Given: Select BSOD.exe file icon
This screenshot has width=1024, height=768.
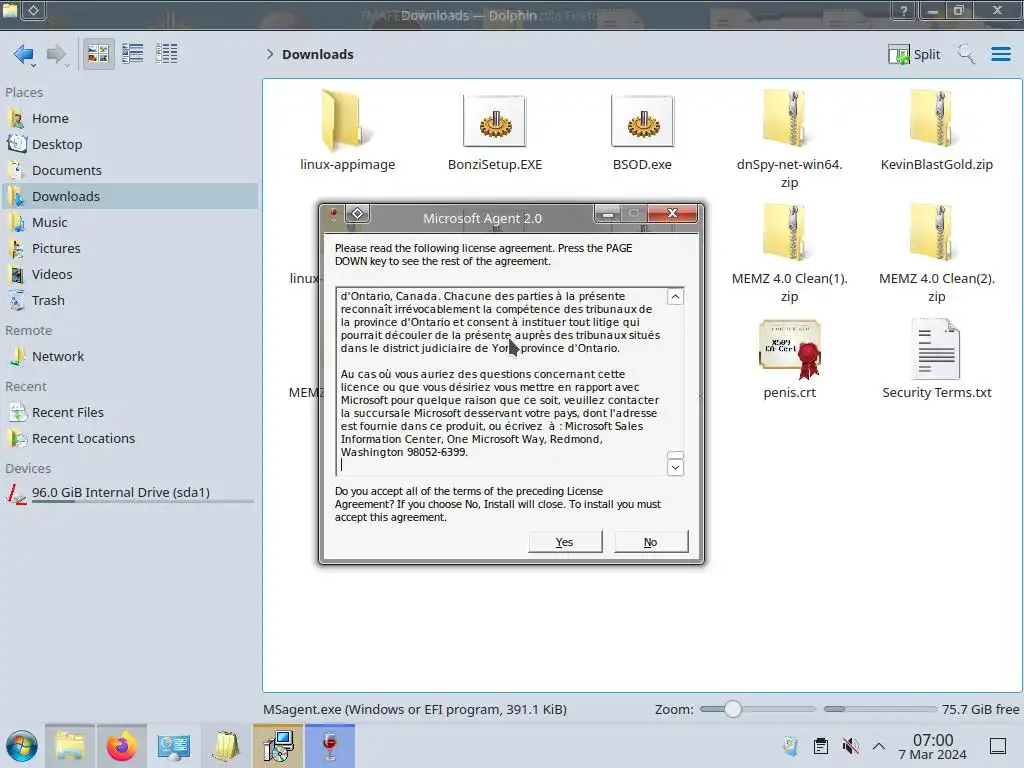Looking at the screenshot, I should click(642, 121).
